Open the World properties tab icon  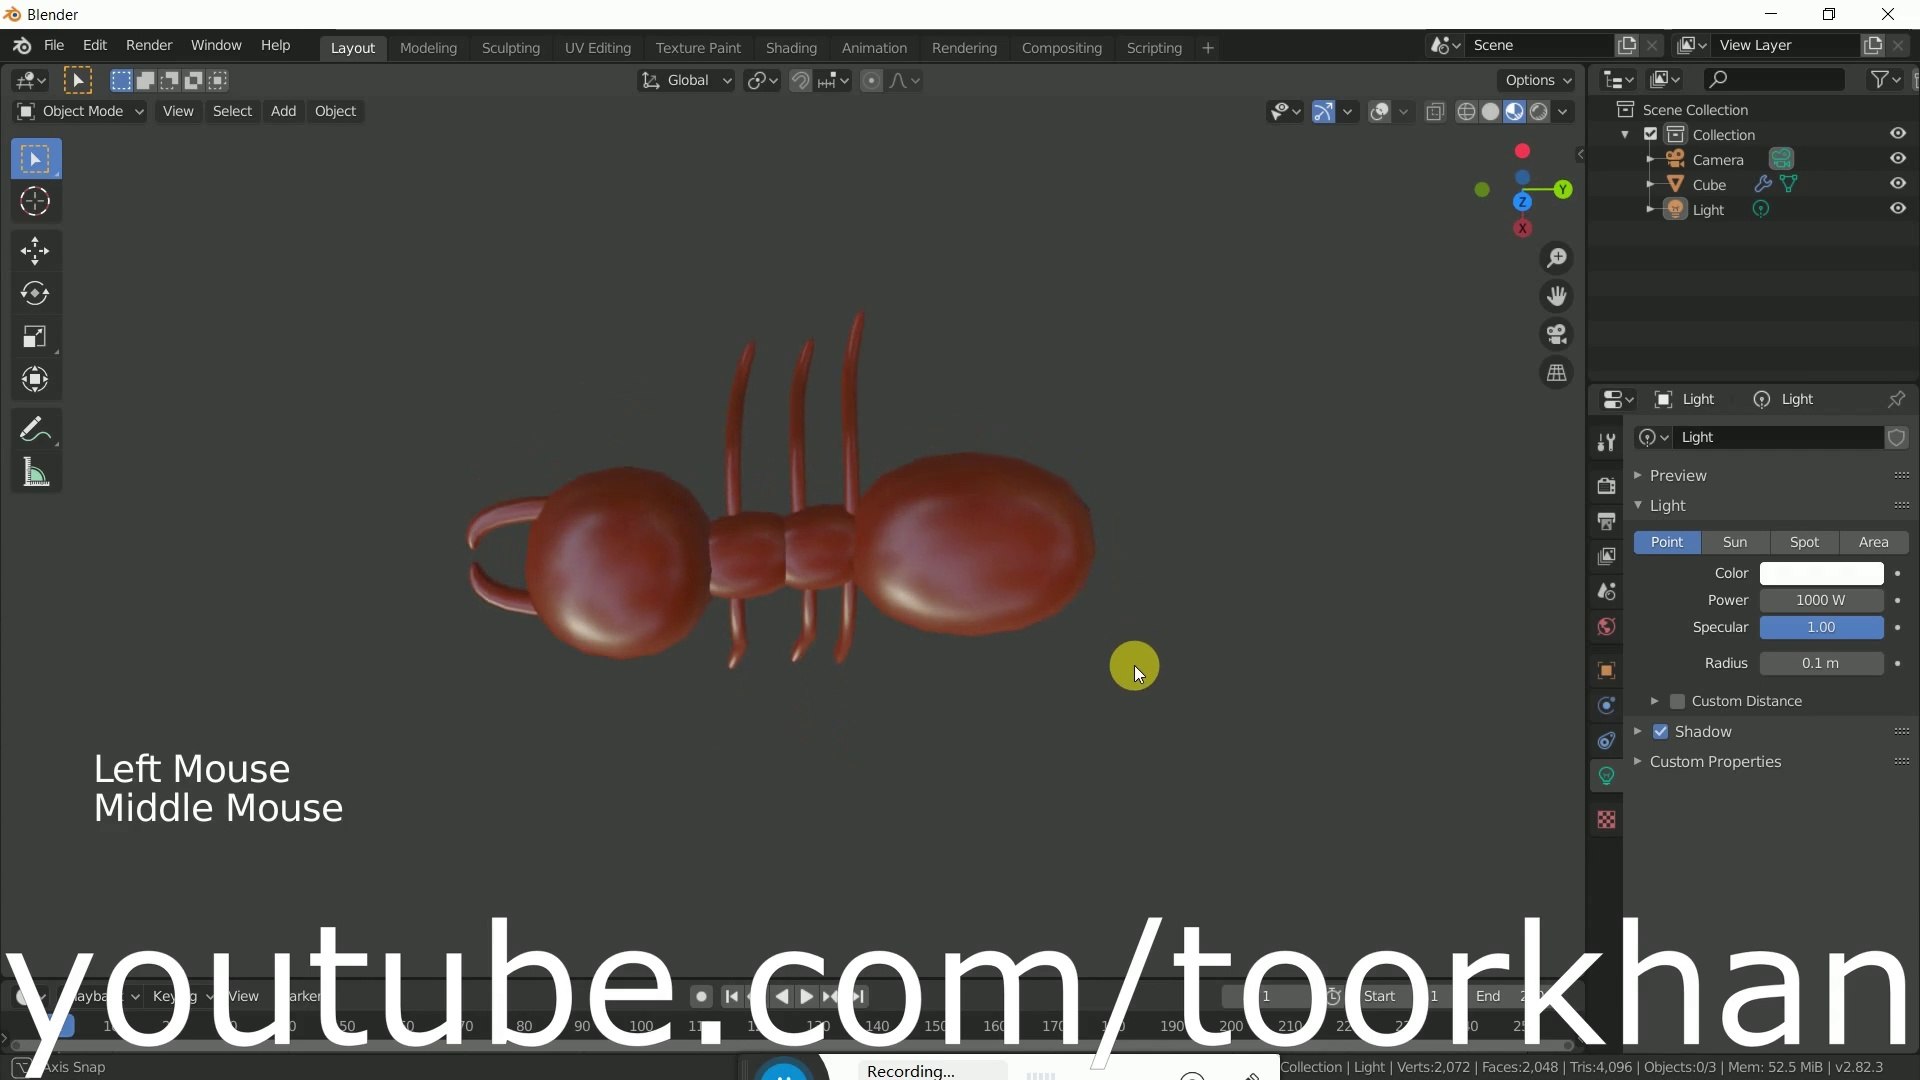click(1606, 627)
